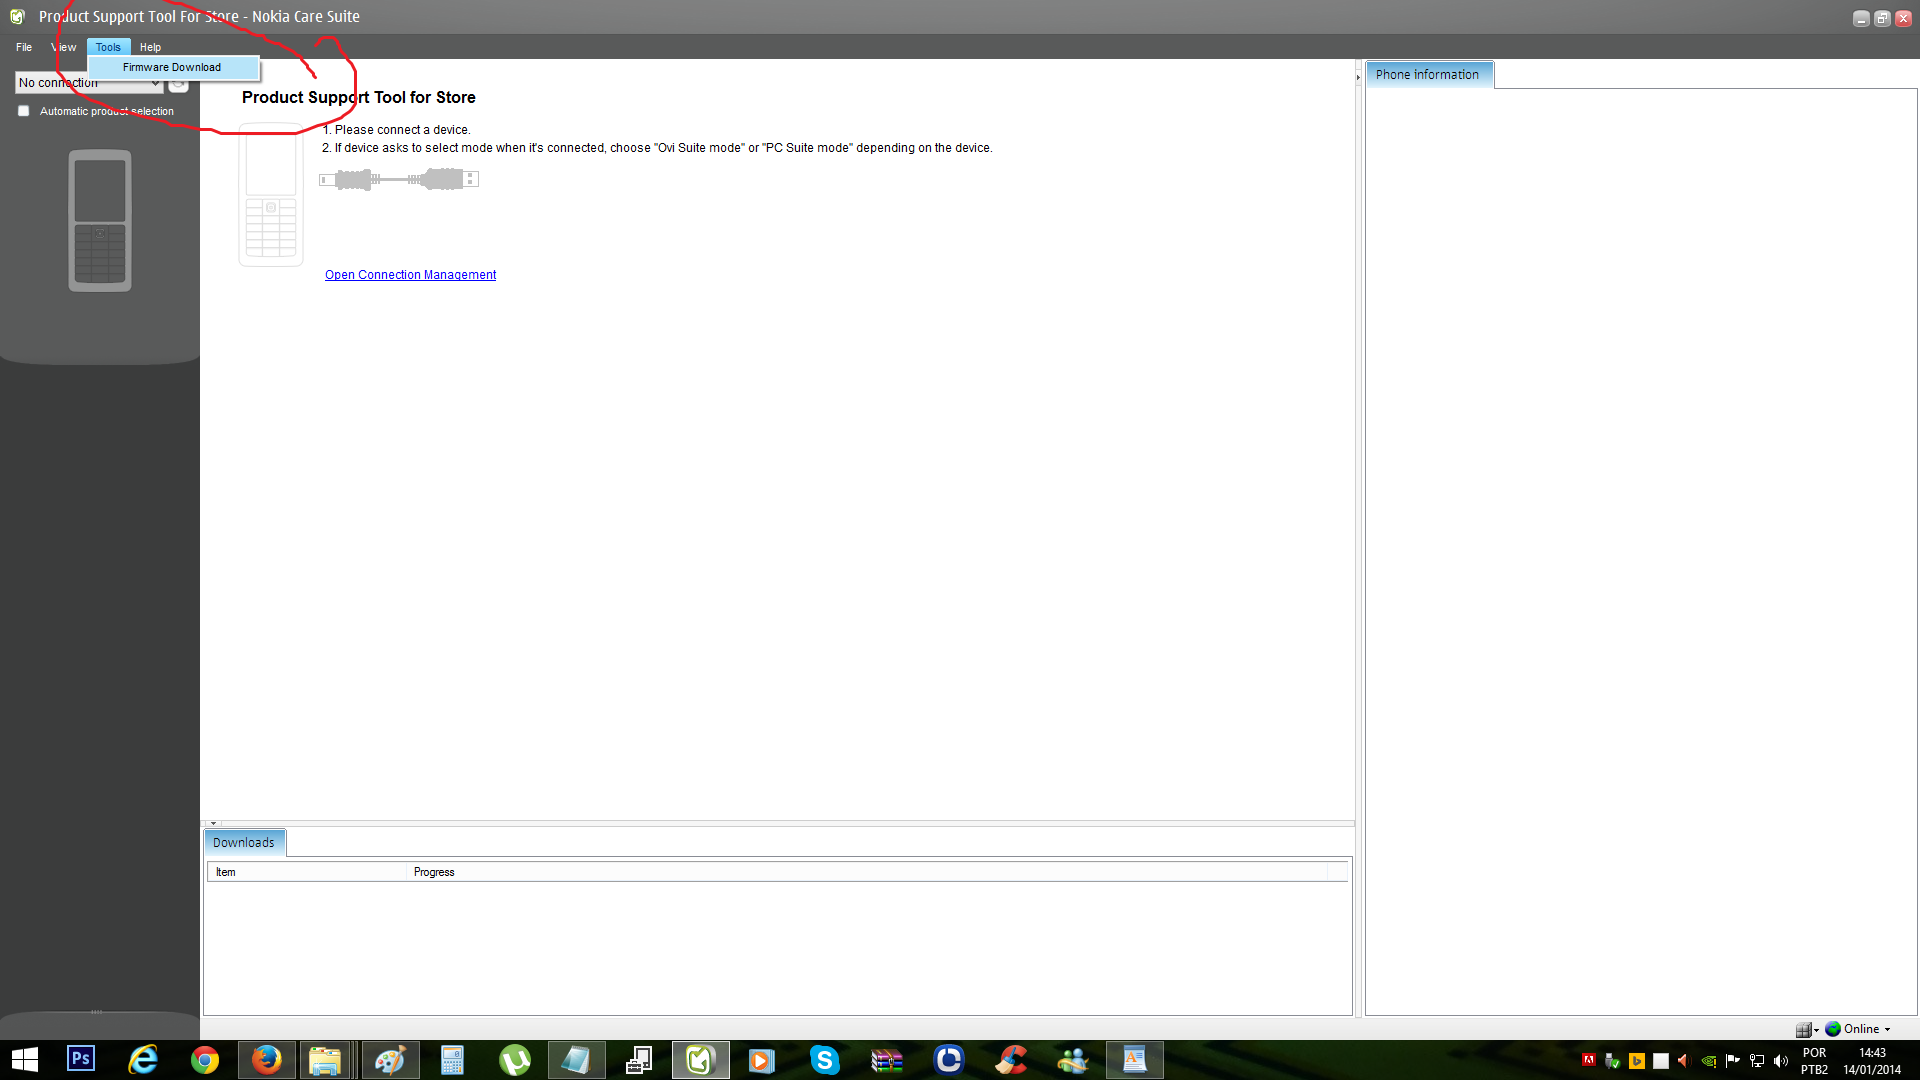Click the green globe Online icon
The image size is (1920, 1080).
coord(1833,1029)
